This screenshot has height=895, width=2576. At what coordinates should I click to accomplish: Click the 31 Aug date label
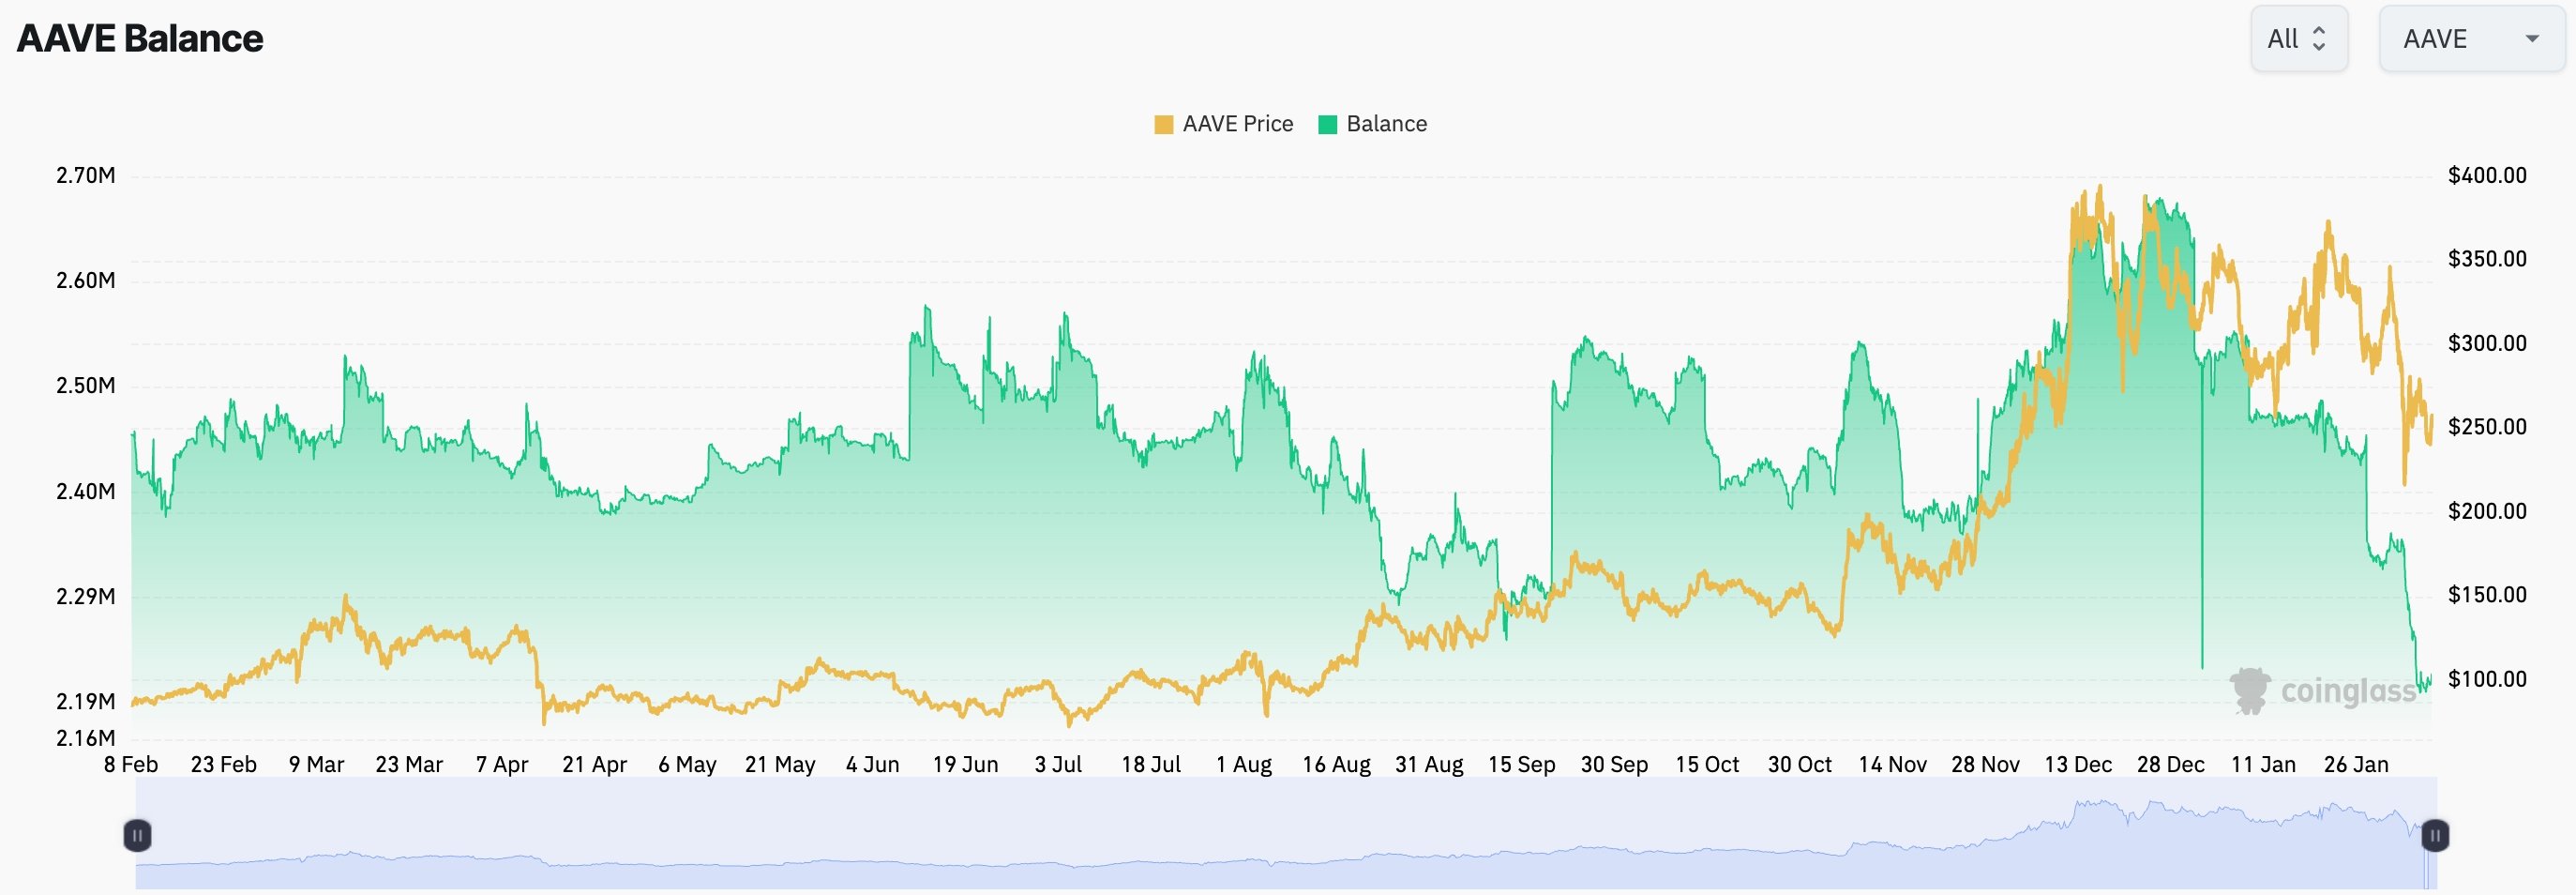[x=1429, y=764]
